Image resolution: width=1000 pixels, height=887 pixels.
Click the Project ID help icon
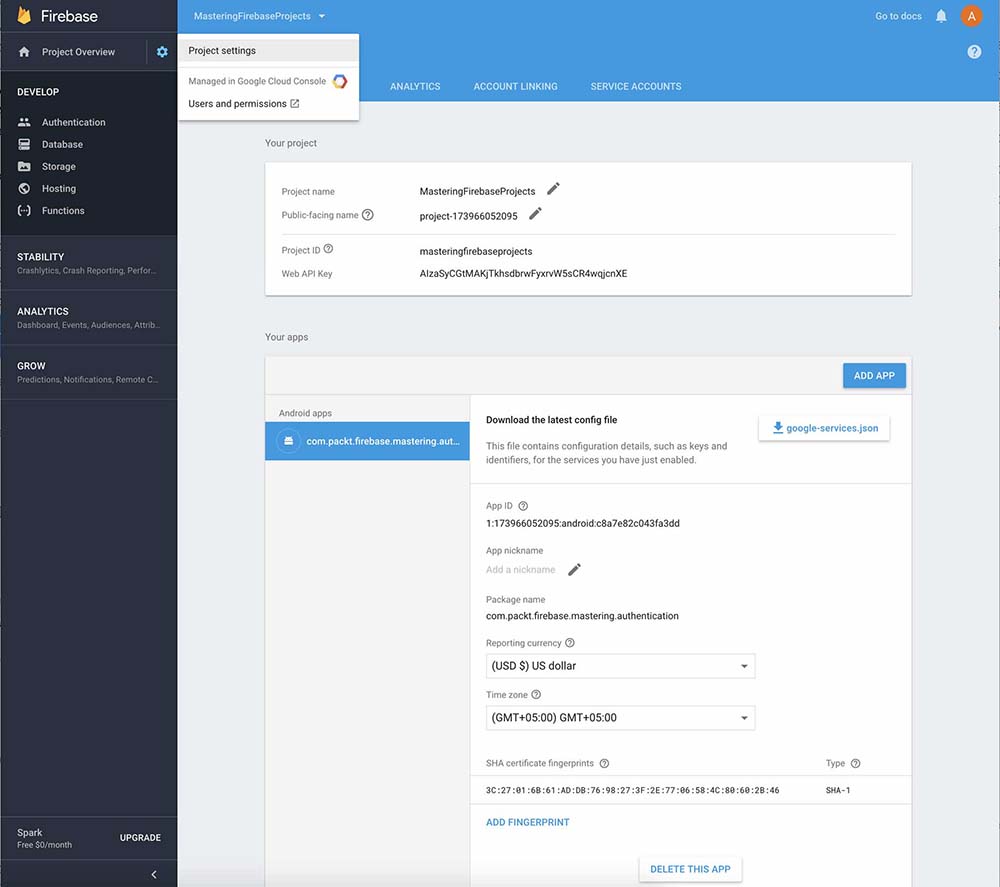pos(328,250)
